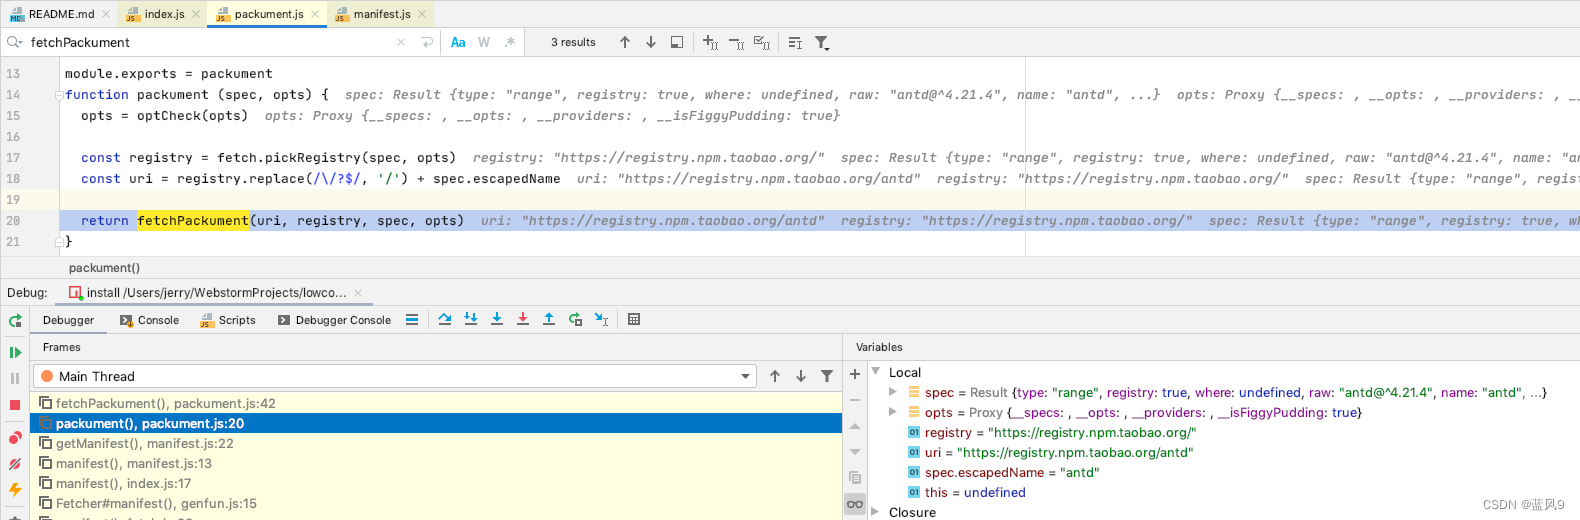This screenshot has width=1580, height=520.
Task: Run to cursor
Action: coord(601,319)
